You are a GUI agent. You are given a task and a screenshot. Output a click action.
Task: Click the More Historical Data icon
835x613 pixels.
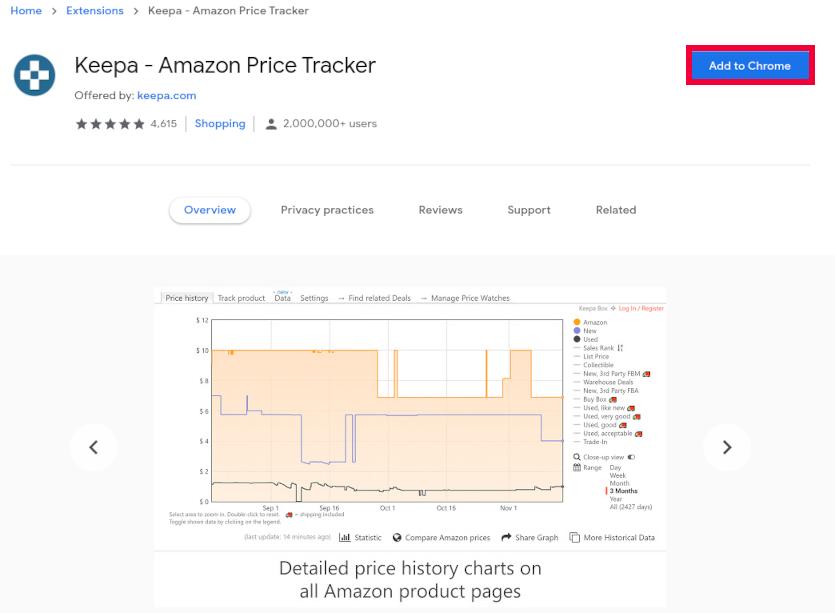click(575, 537)
